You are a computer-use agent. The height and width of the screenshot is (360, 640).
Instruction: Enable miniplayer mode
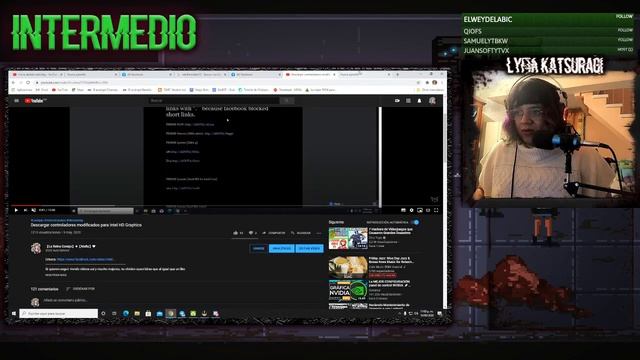[420, 210]
